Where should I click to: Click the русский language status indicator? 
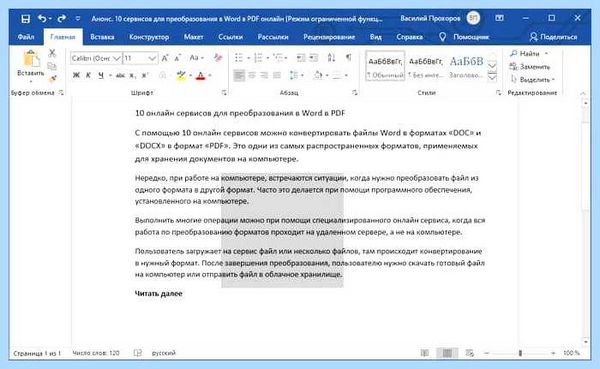tap(164, 353)
